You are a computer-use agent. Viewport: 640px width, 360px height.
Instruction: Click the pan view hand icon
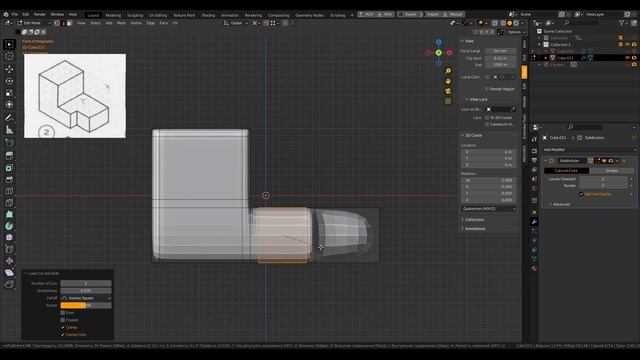coord(448,81)
